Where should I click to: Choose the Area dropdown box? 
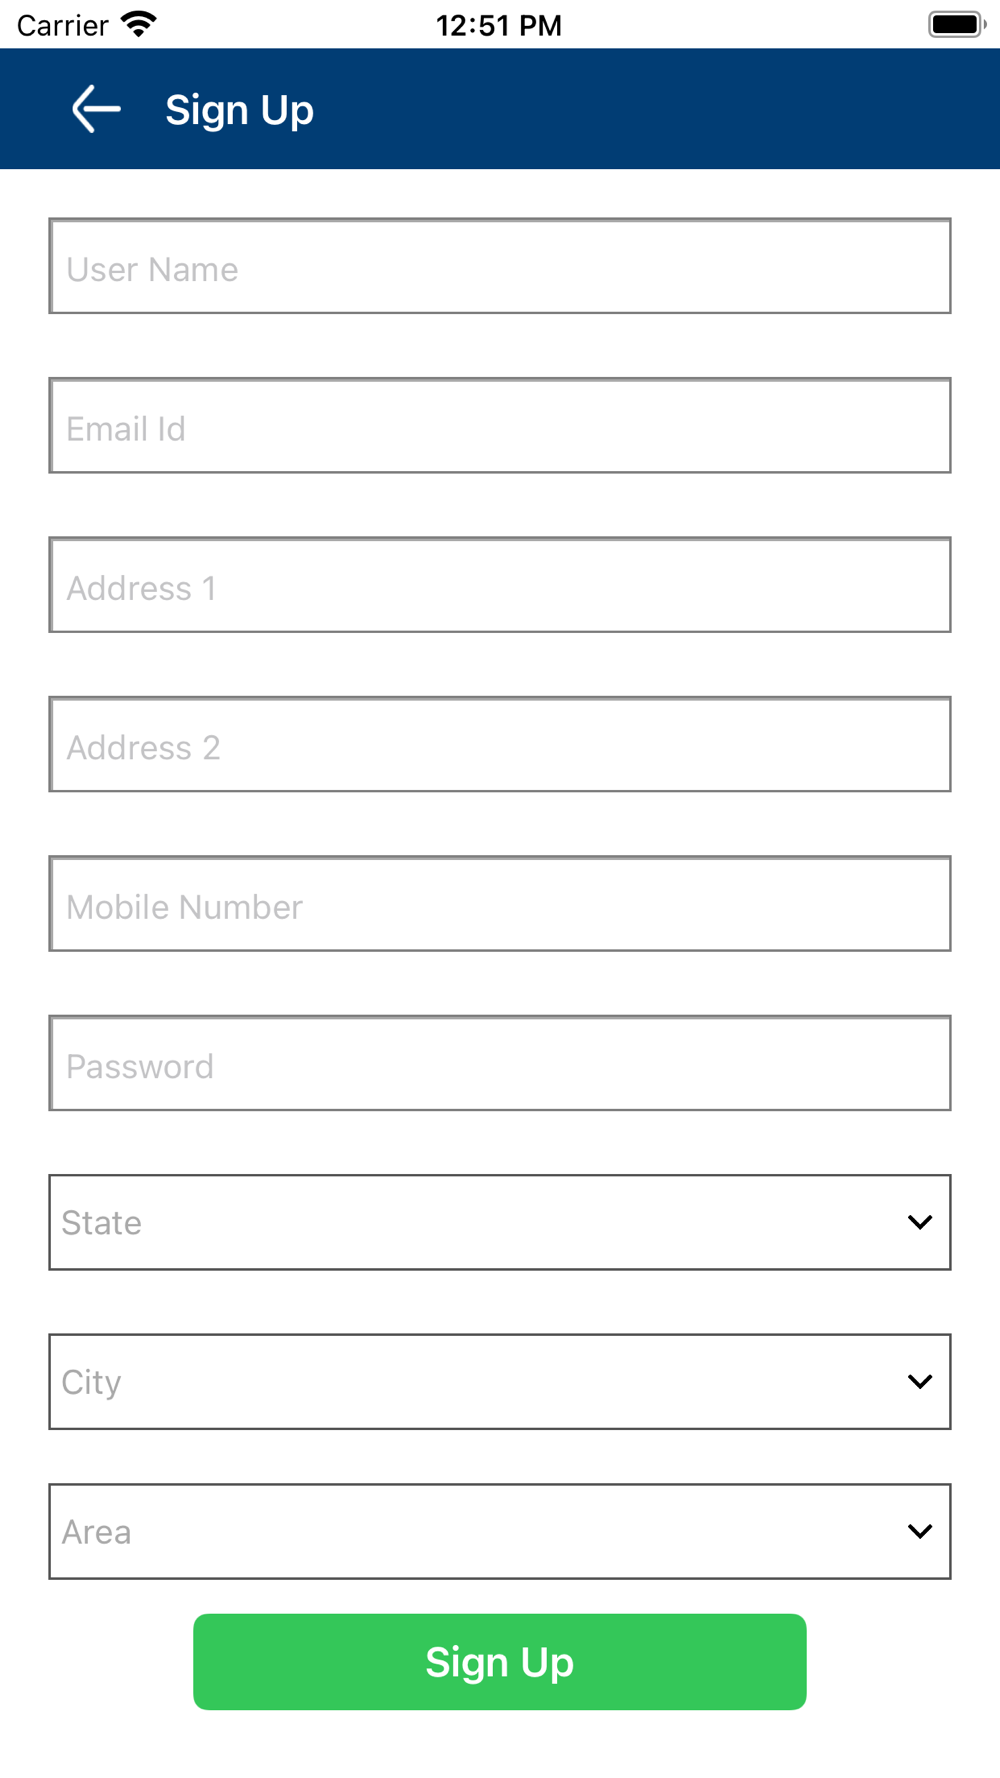[480, 1531]
